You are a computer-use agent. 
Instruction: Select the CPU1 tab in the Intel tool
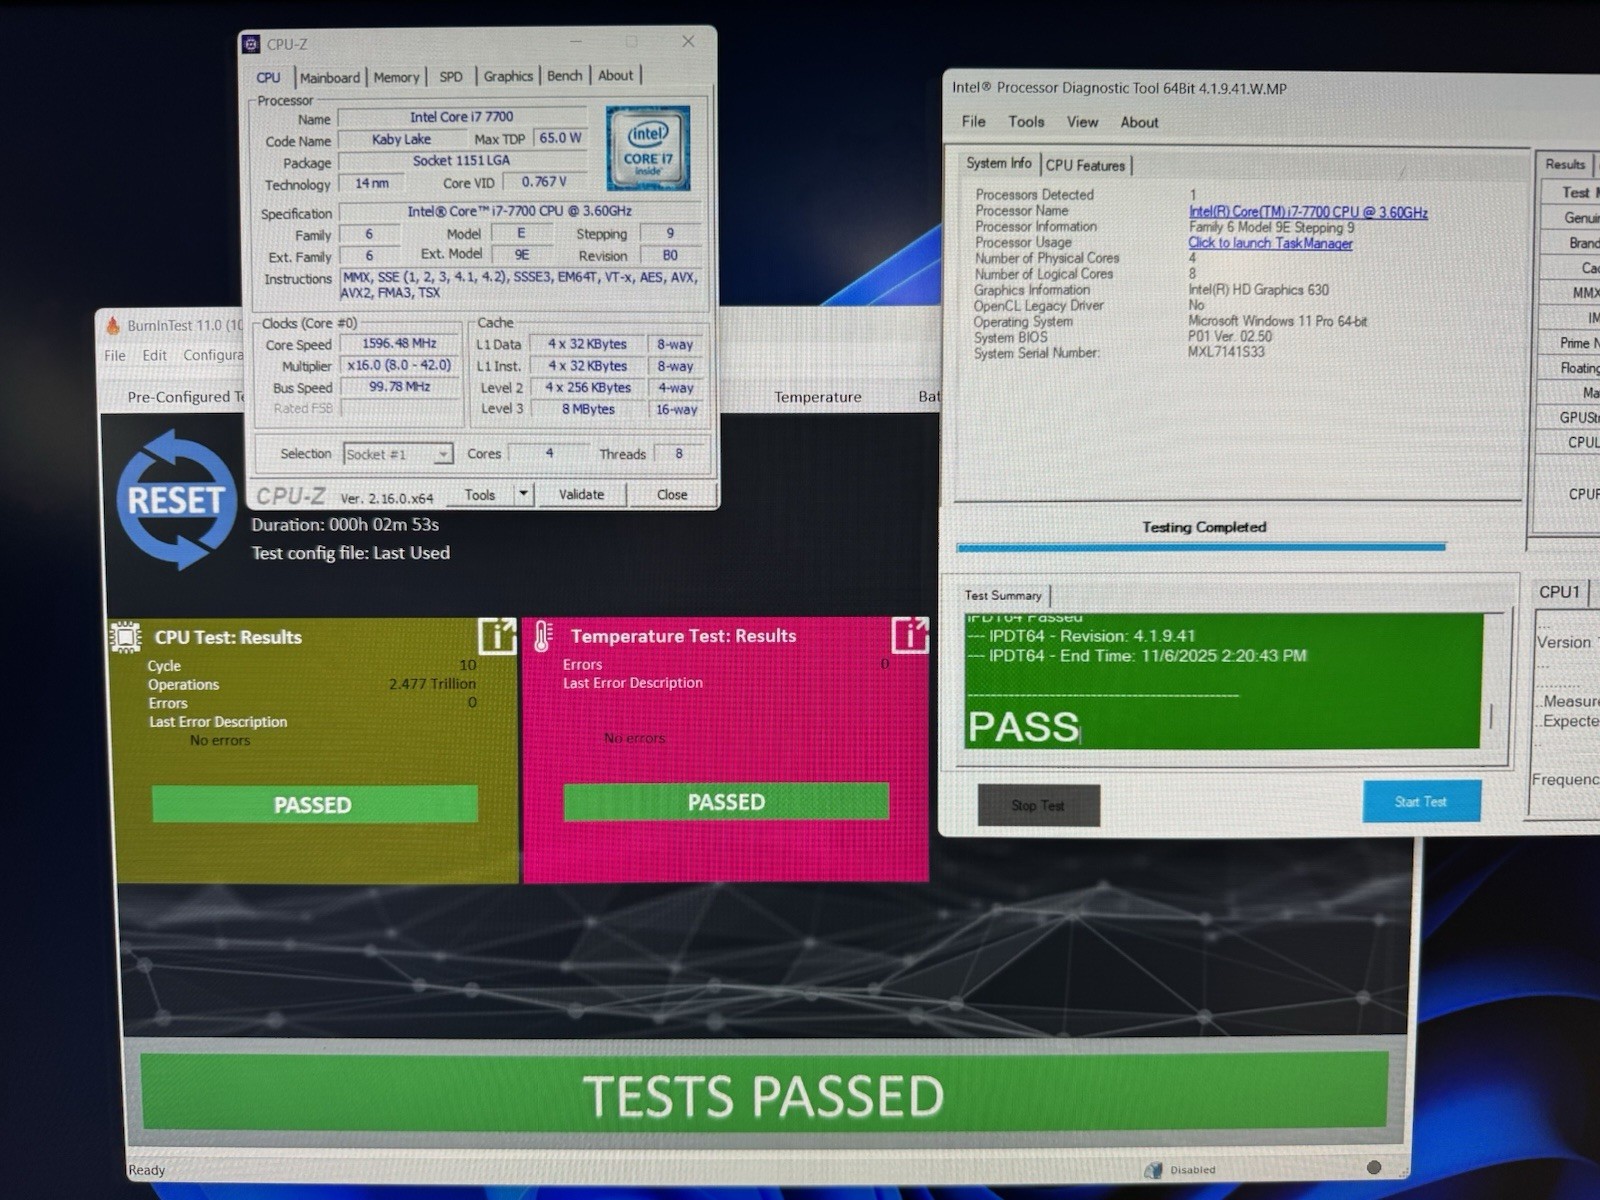(x=1559, y=592)
